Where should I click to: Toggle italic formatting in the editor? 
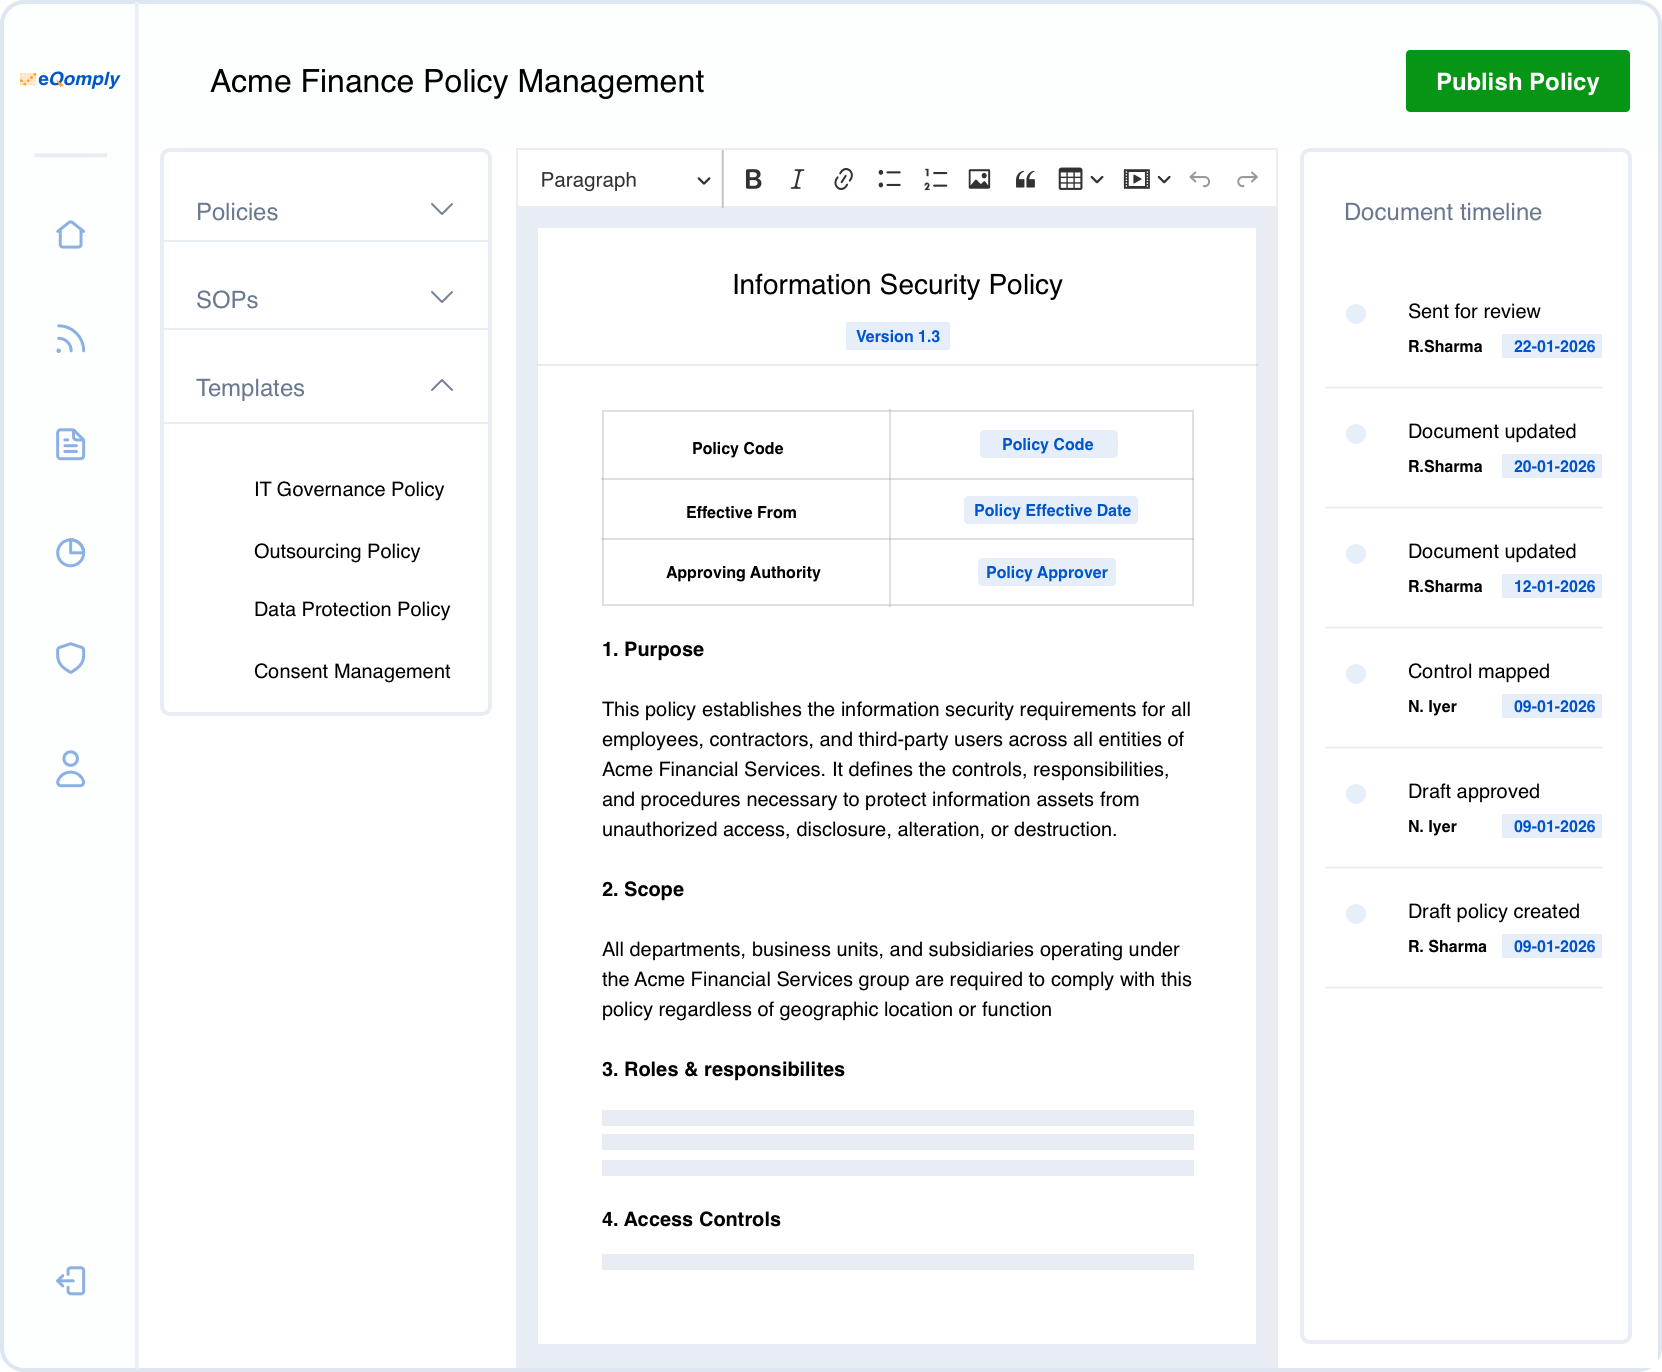(x=797, y=179)
